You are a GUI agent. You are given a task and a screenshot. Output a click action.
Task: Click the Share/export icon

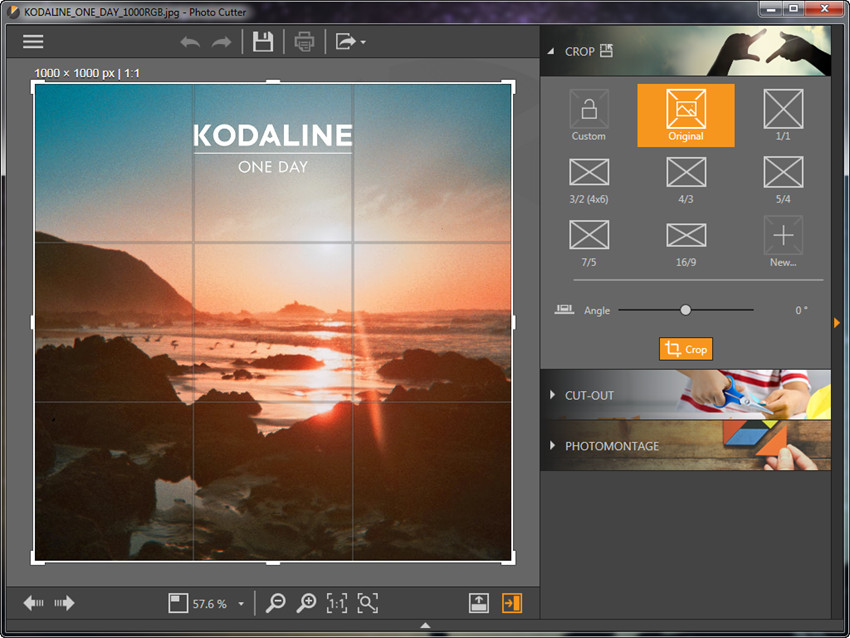tap(345, 41)
